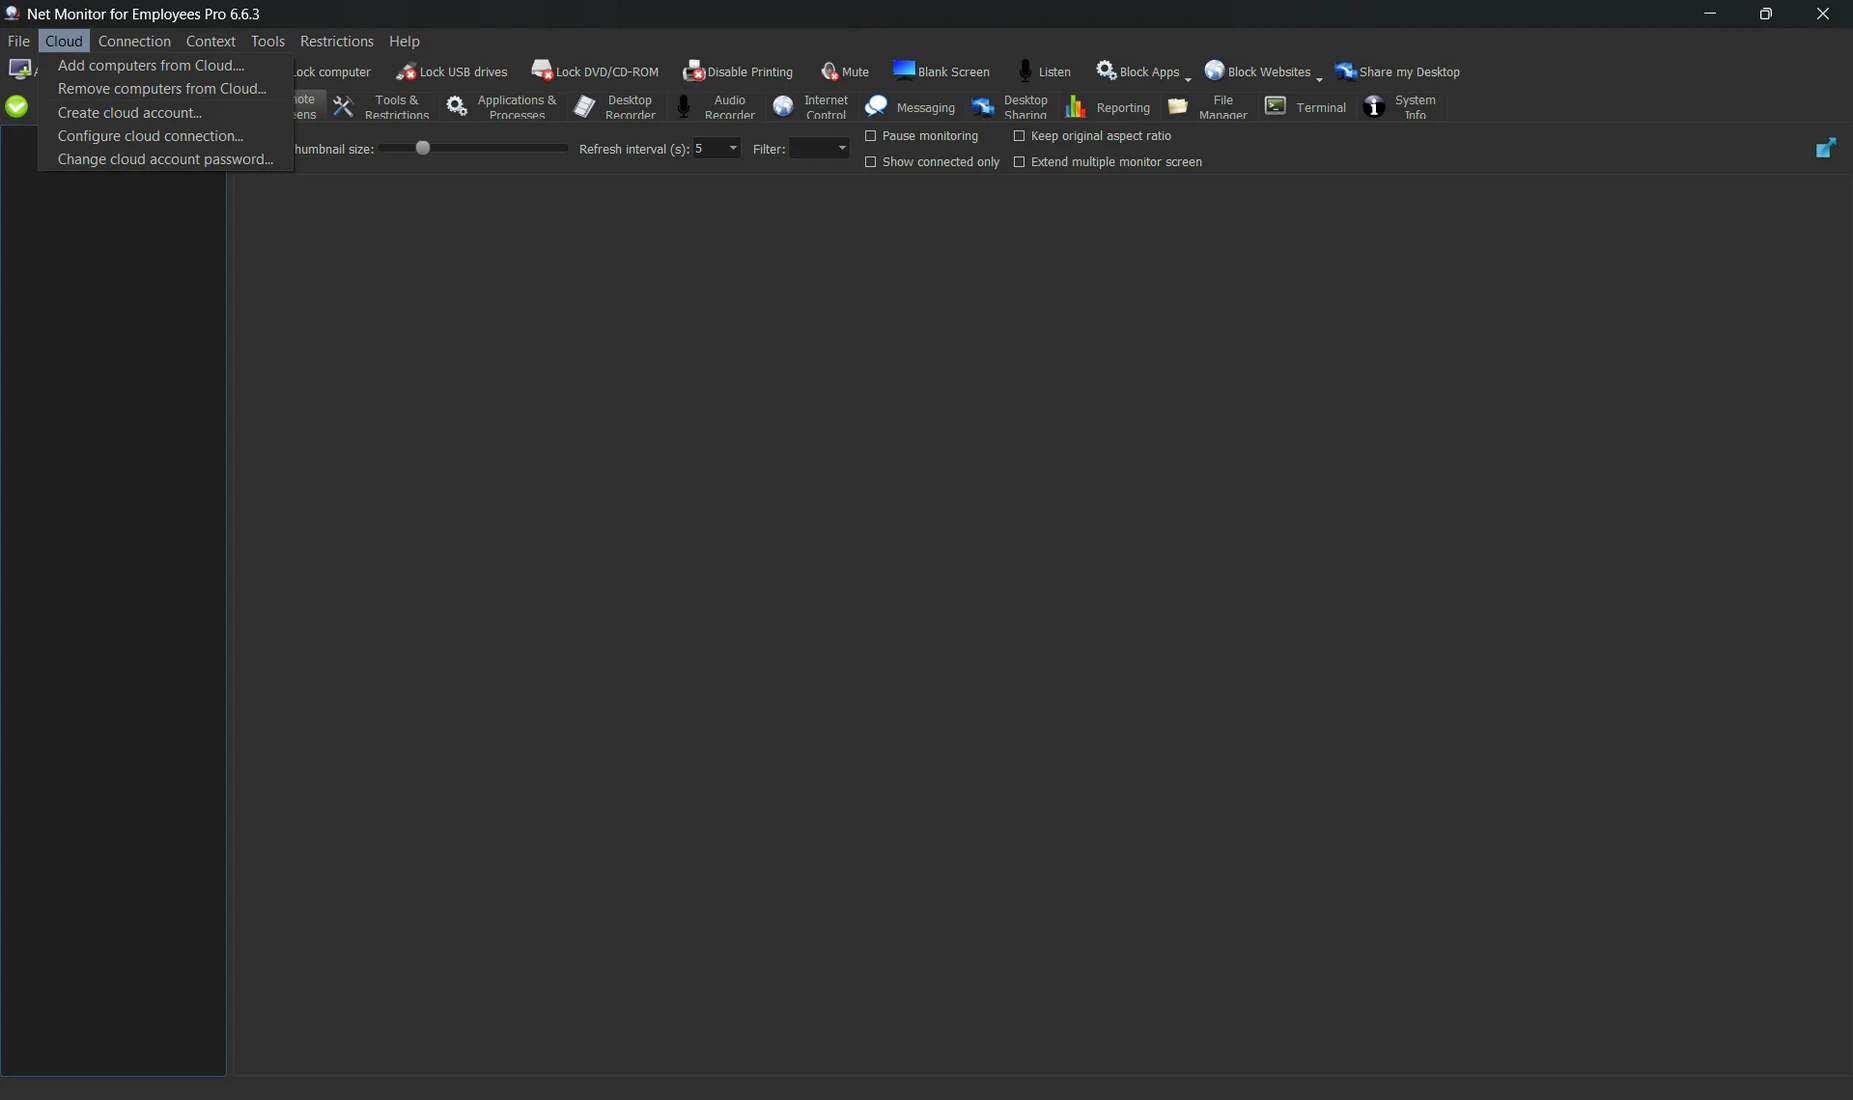Click the Mute speaker icon
Viewport: 1853px width, 1100px height.
(829, 71)
